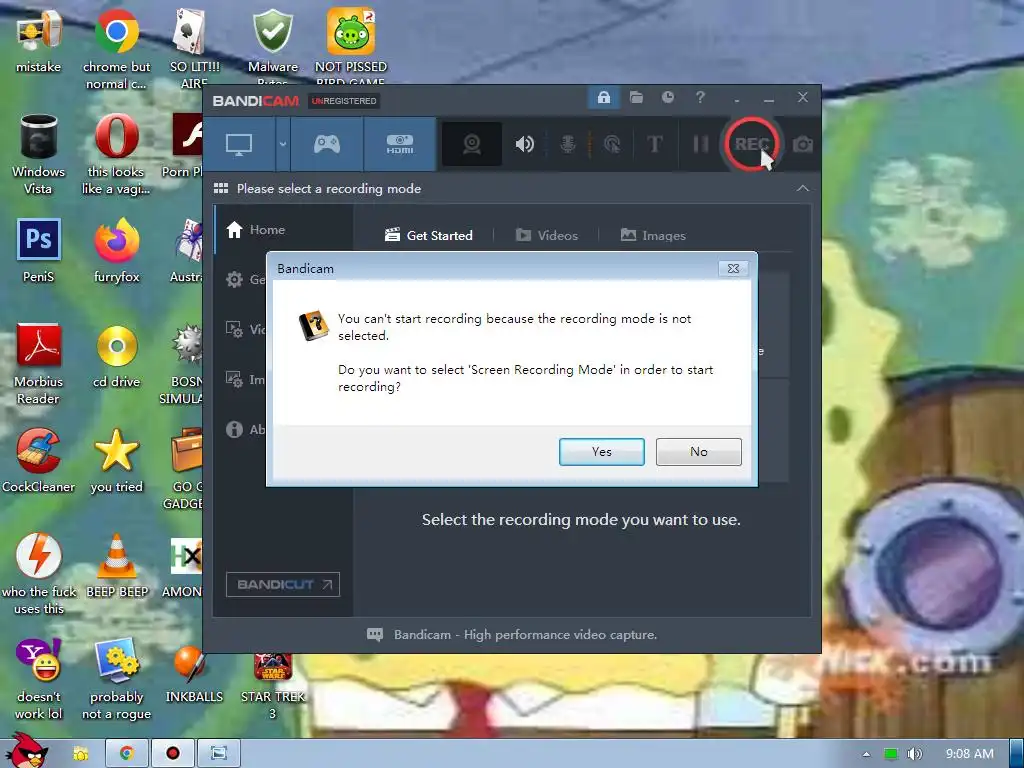Click the red REC record button

750,144
